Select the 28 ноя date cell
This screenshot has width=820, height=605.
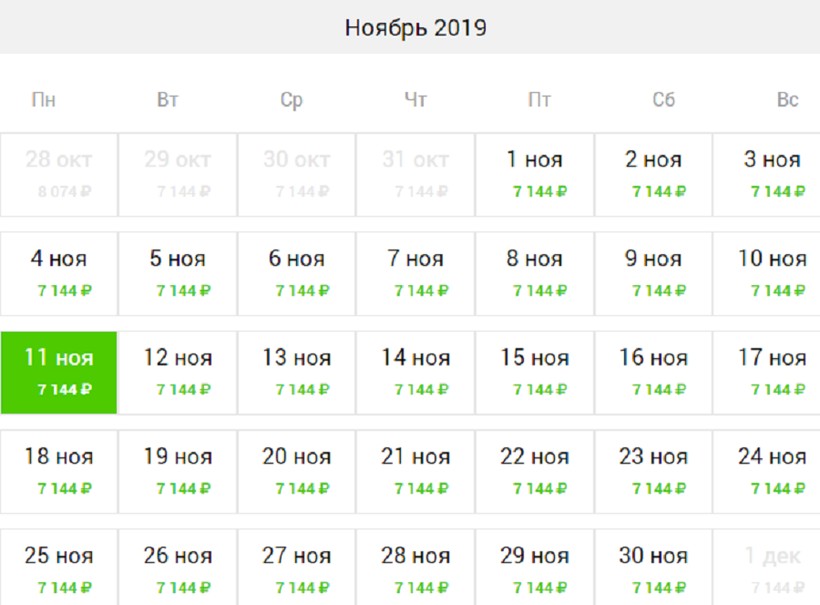pos(415,568)
